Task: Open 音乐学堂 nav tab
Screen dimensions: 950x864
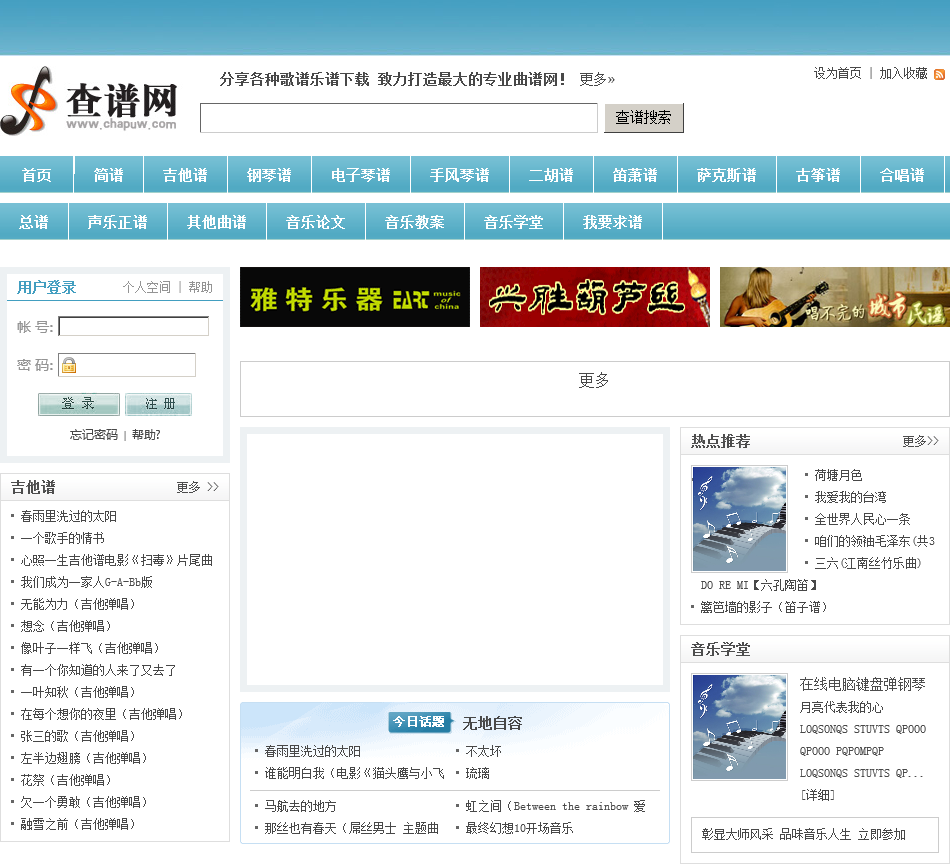Action: pos(514,222)
